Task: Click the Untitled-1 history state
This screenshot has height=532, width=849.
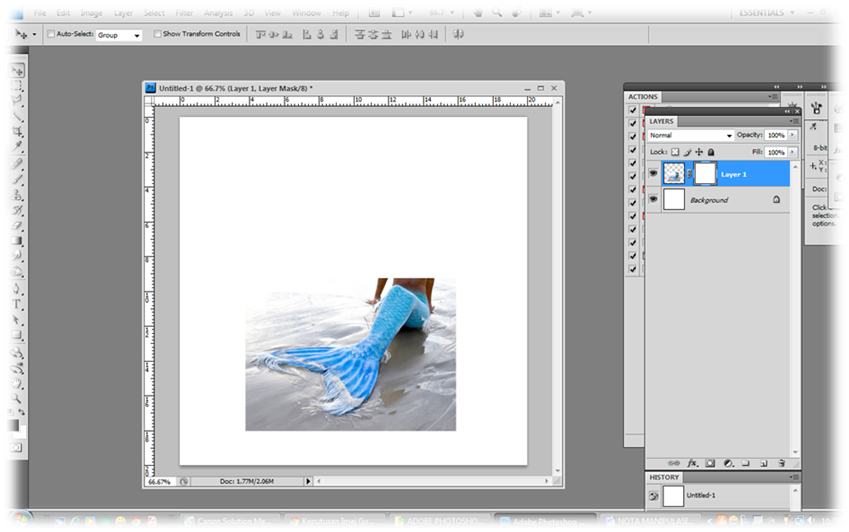Action: 718,495
